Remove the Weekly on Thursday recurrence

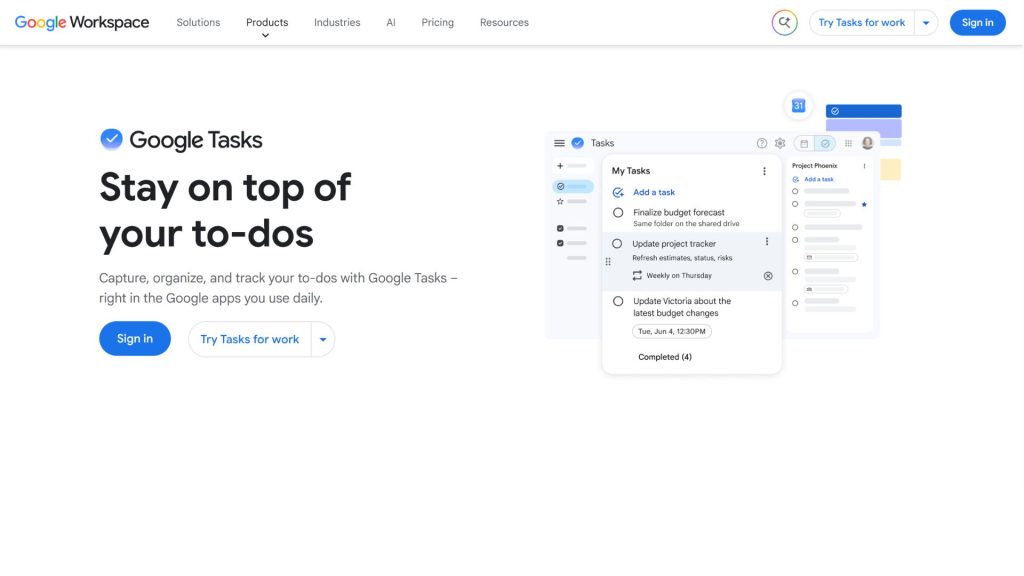coord(768,276)
